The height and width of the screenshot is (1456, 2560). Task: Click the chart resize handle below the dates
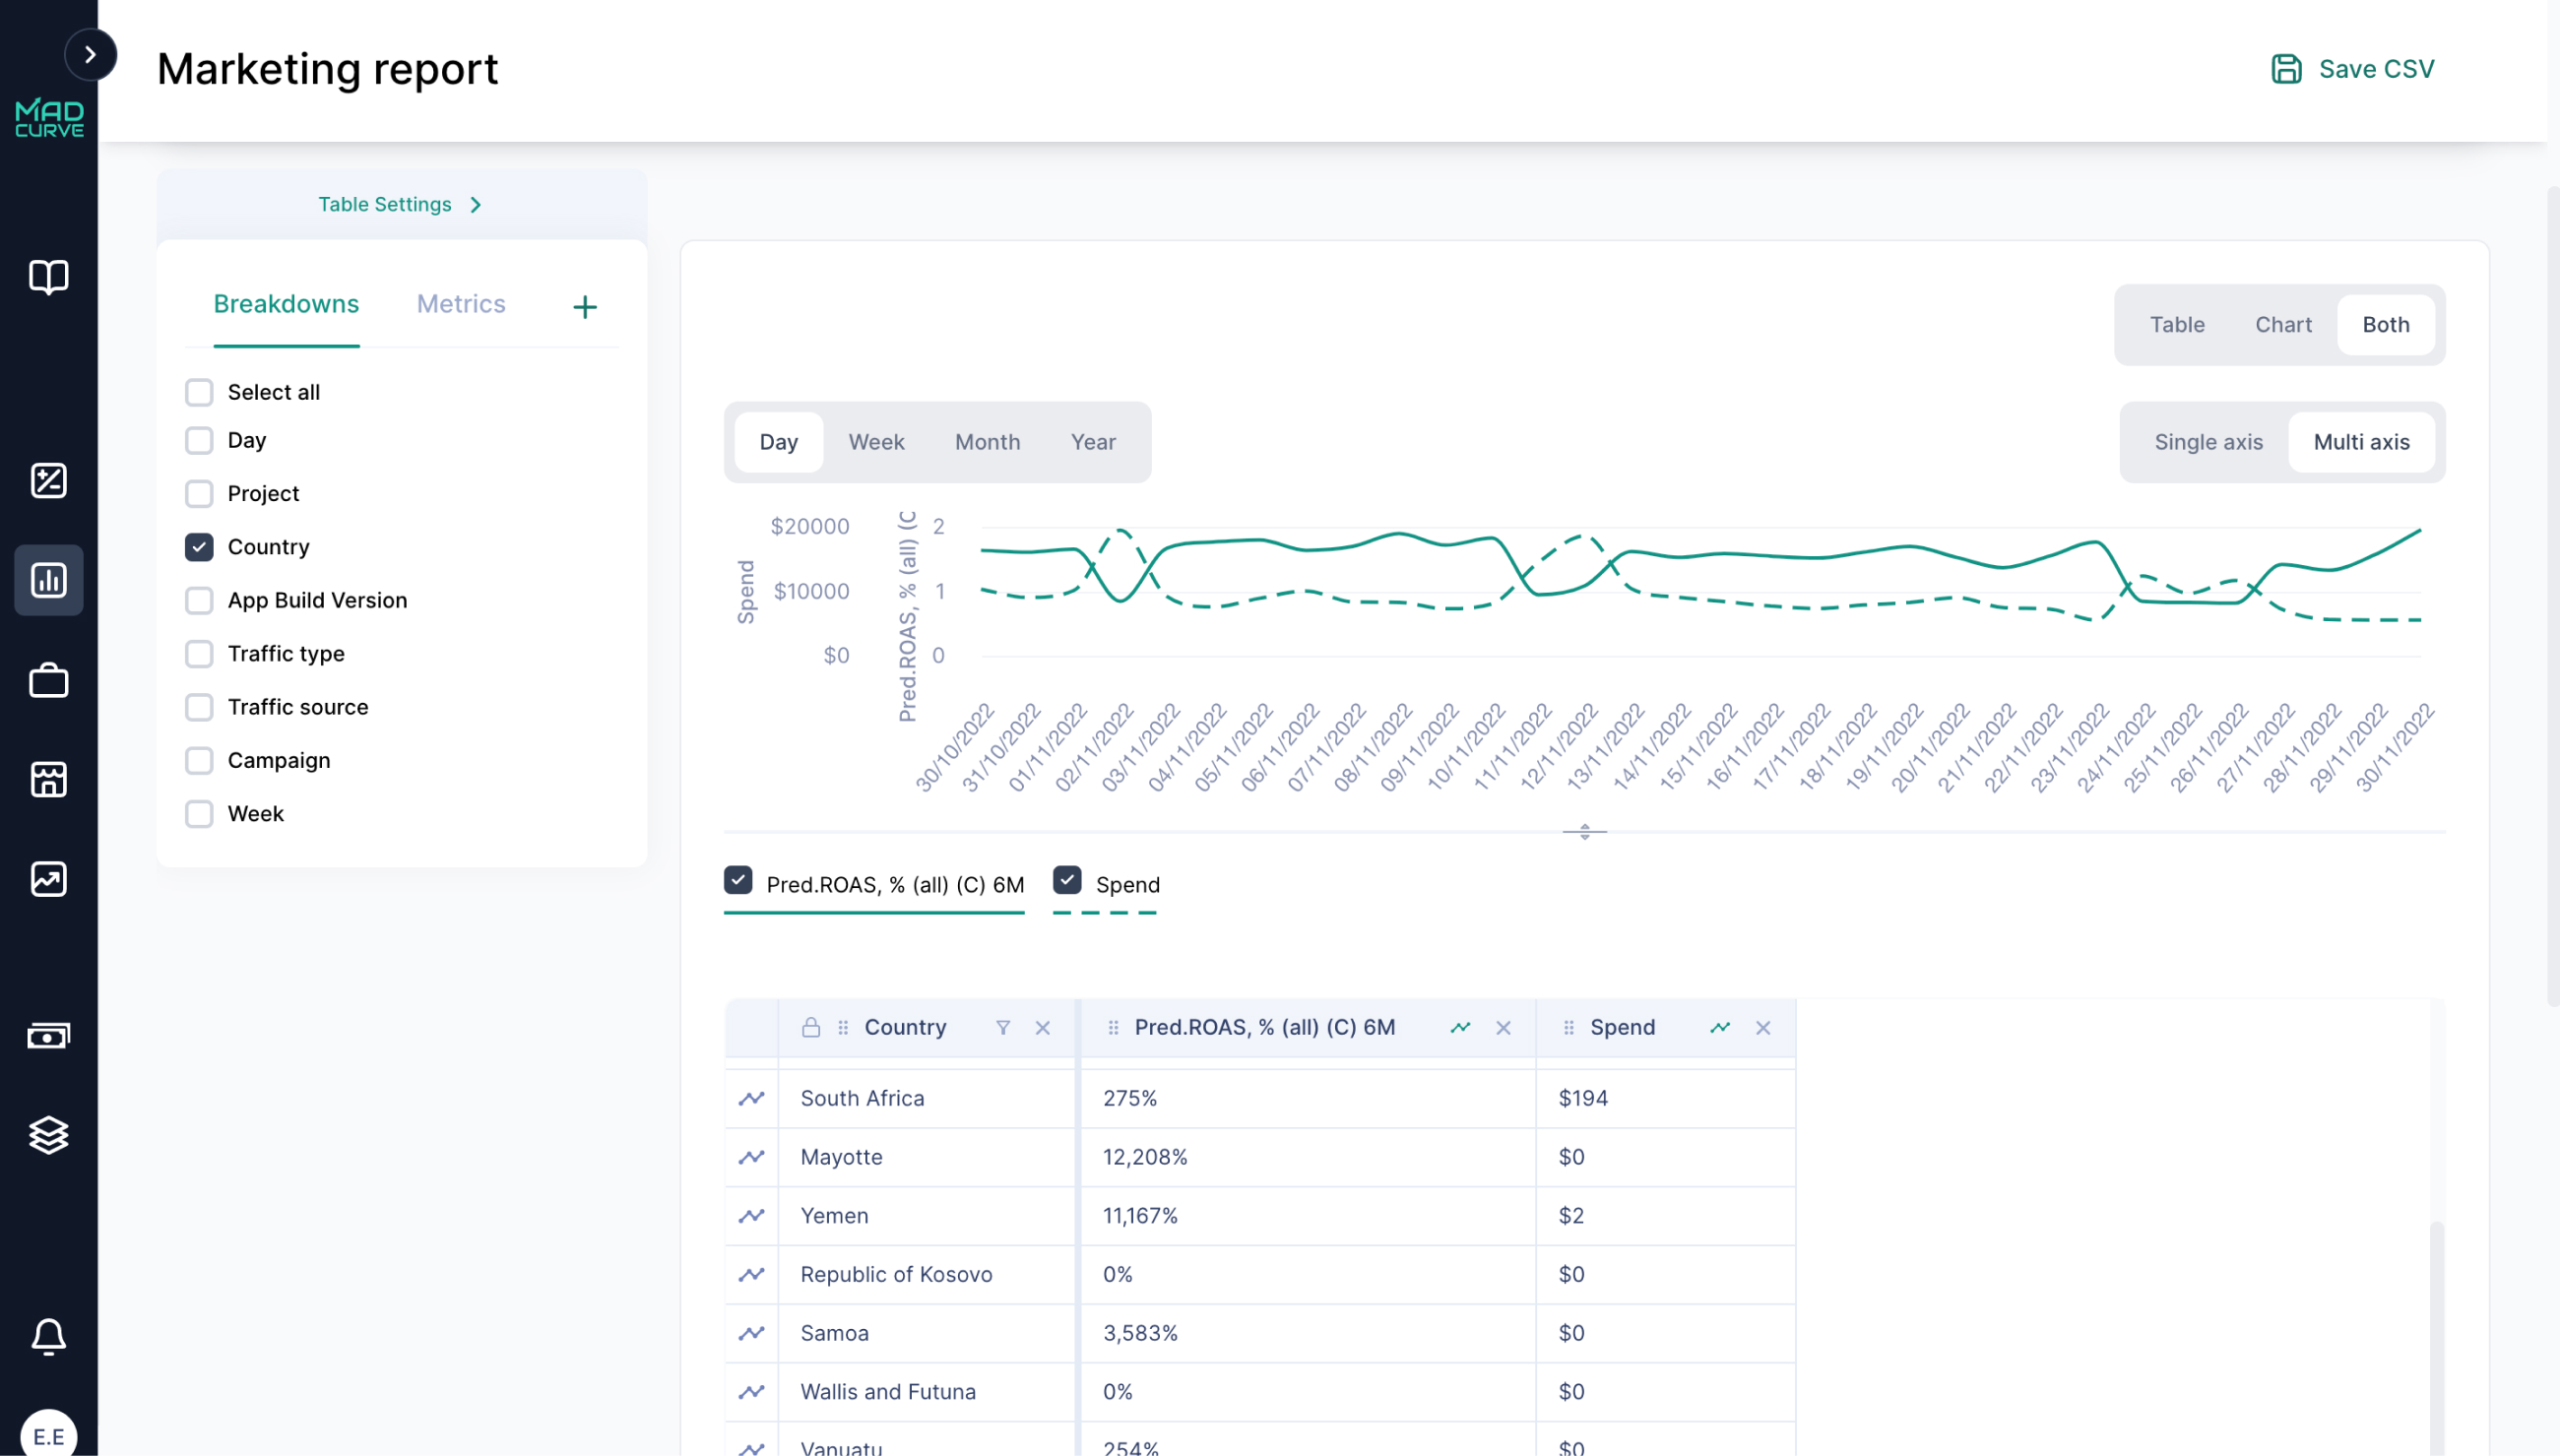click(x=1584, y=831)
